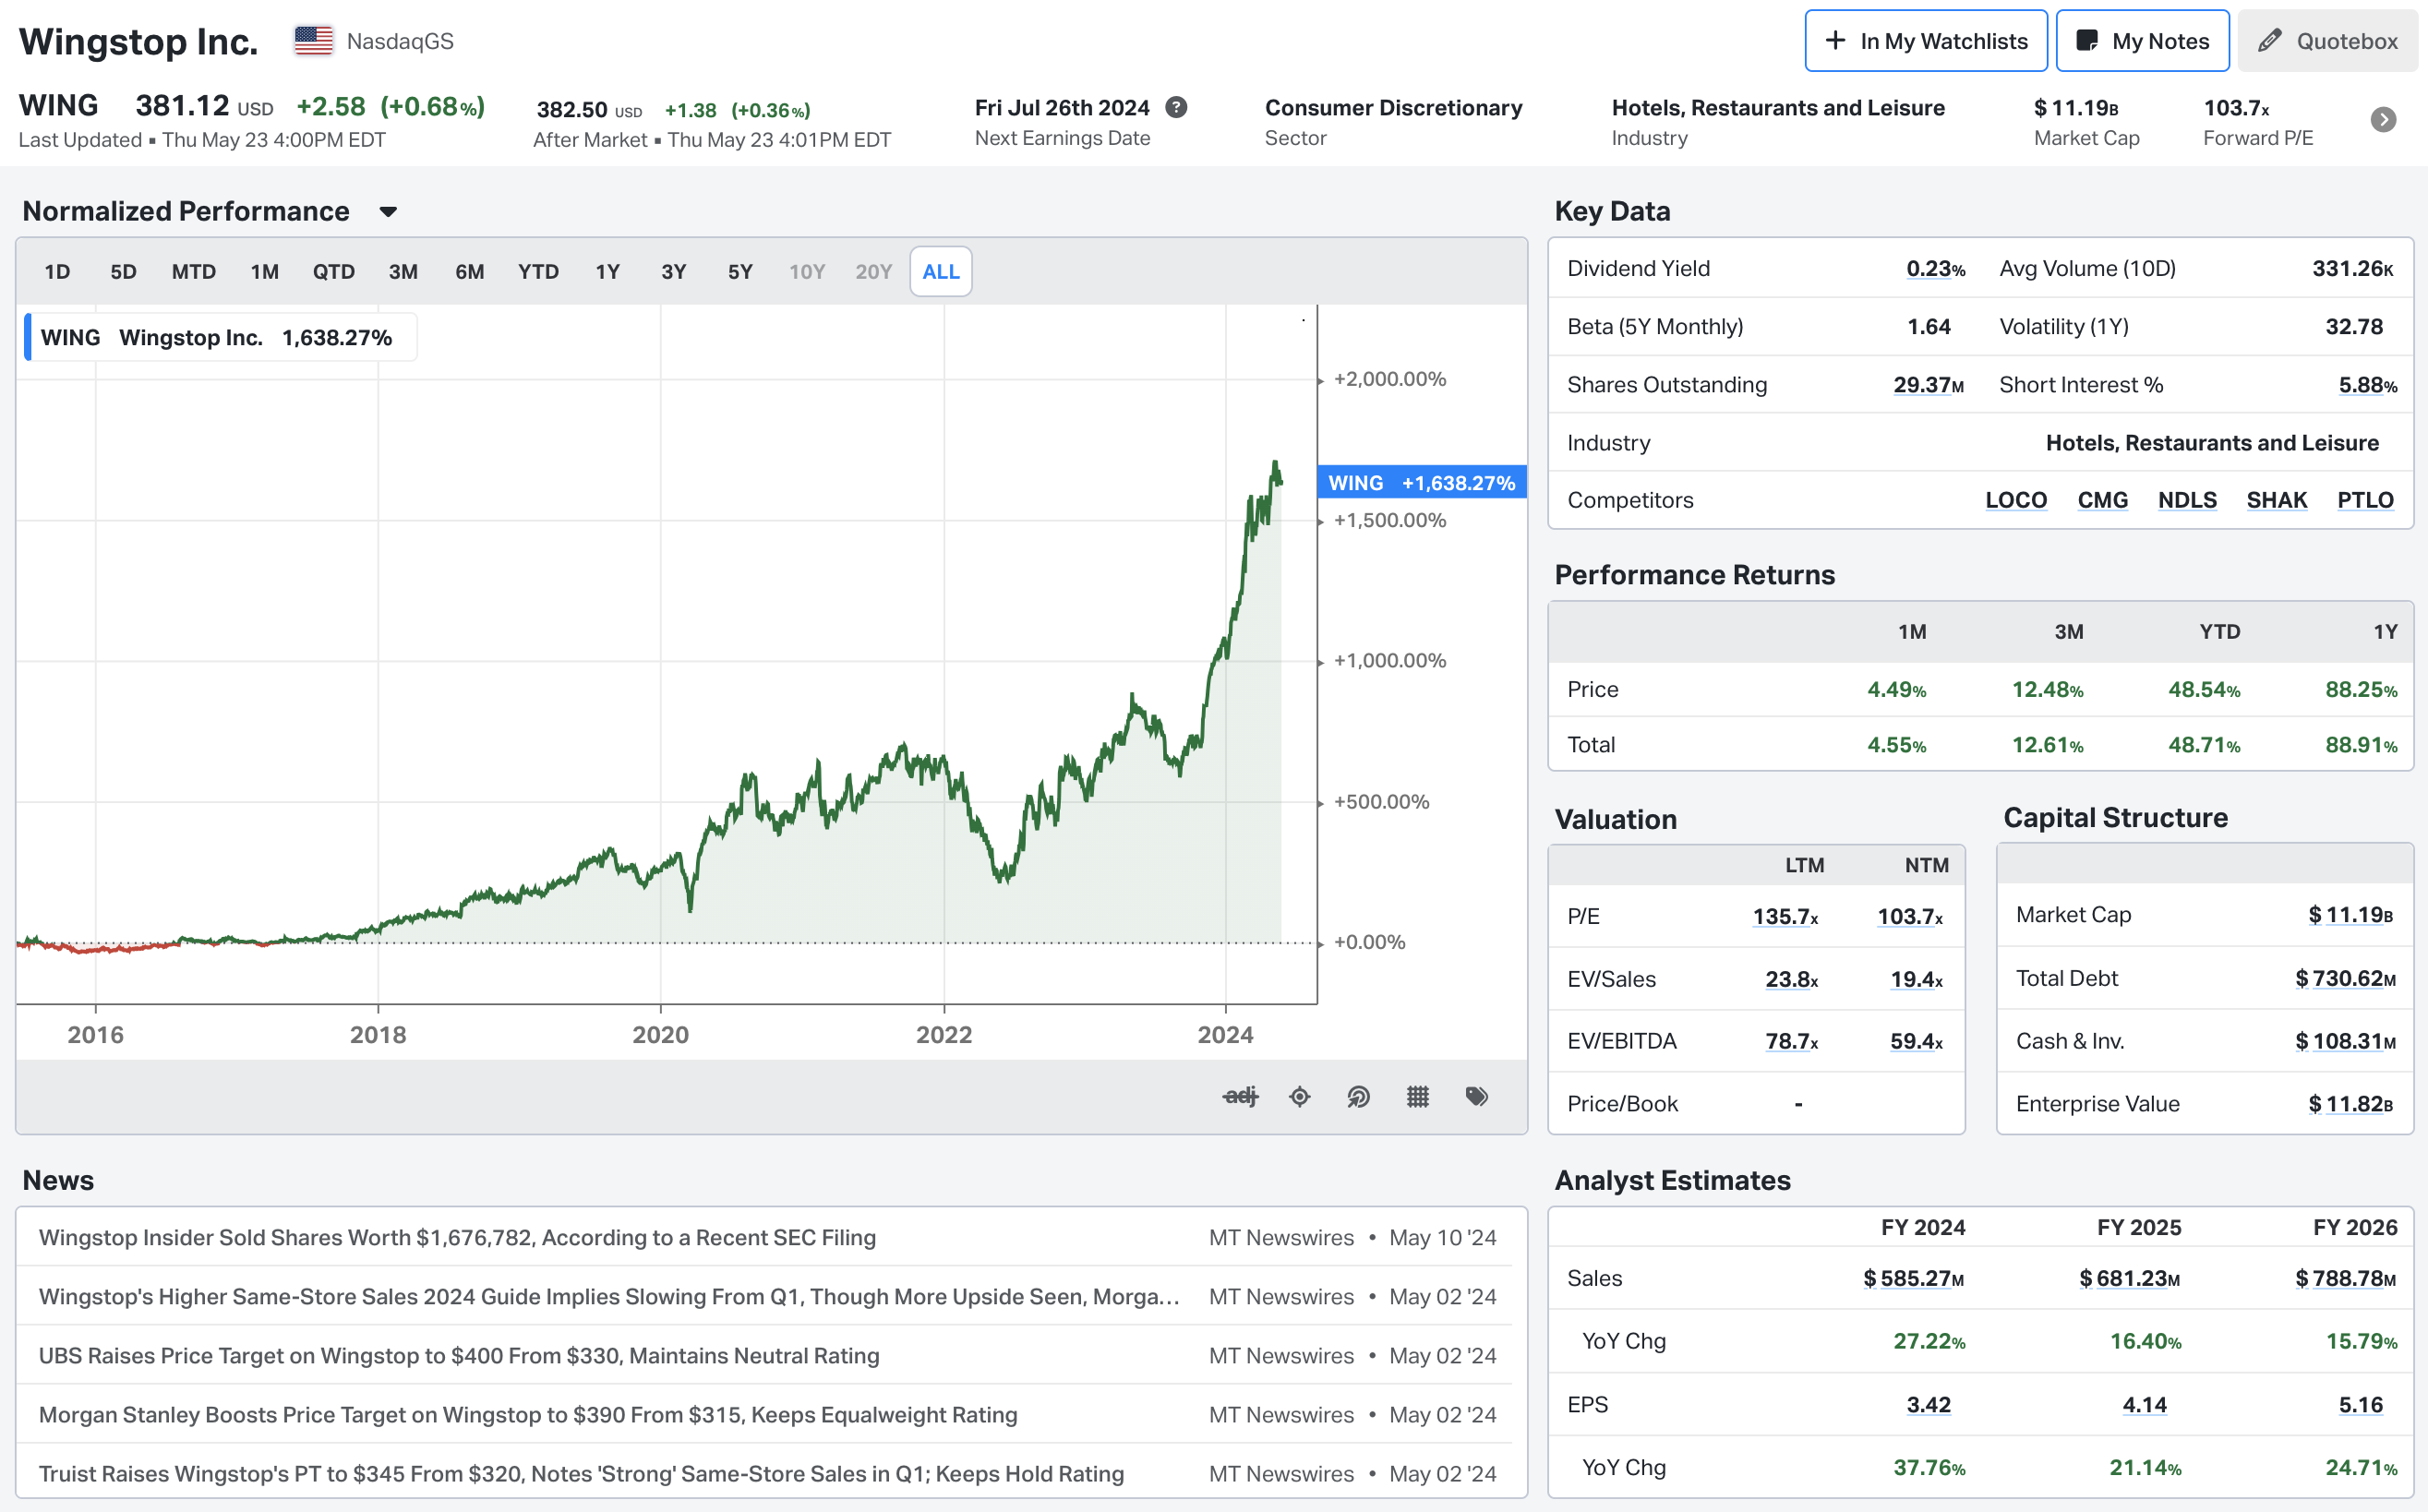This screenshot has height=1512, width=2428.
Task: Click the crosshair target chart icon
Action: tap(1299, 1097)
